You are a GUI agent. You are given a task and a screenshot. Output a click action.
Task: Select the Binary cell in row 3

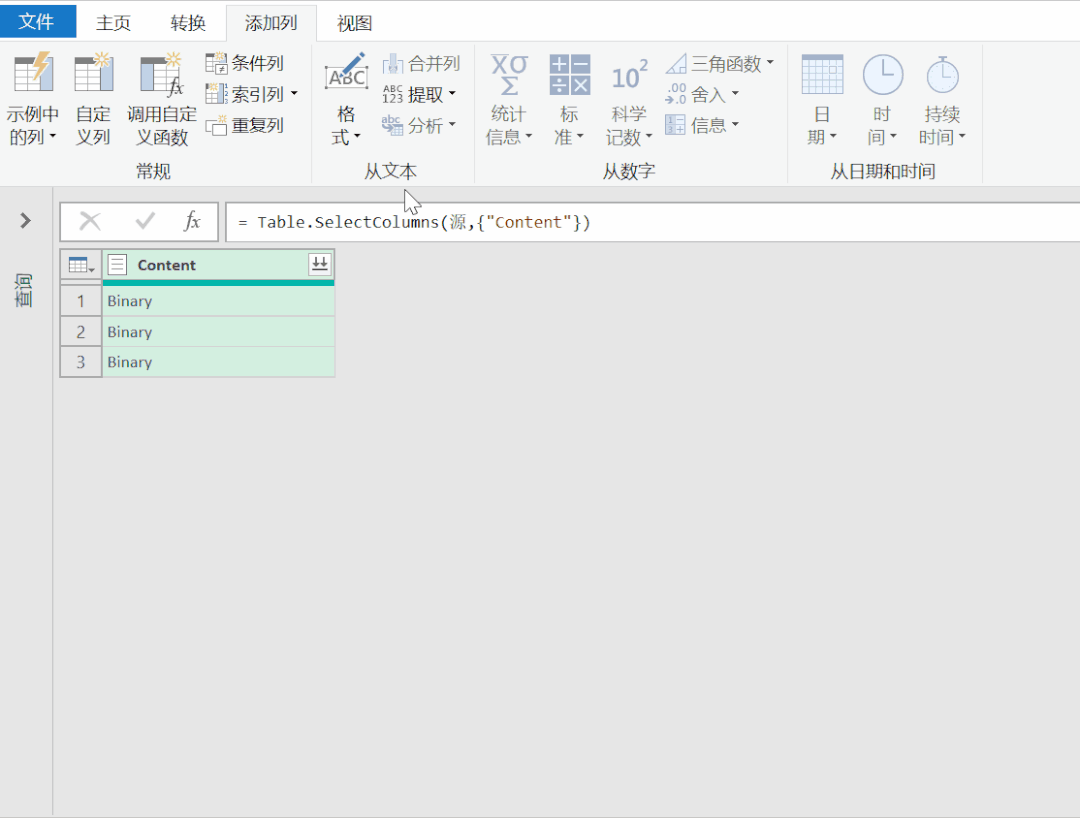(x=218, y=362)
